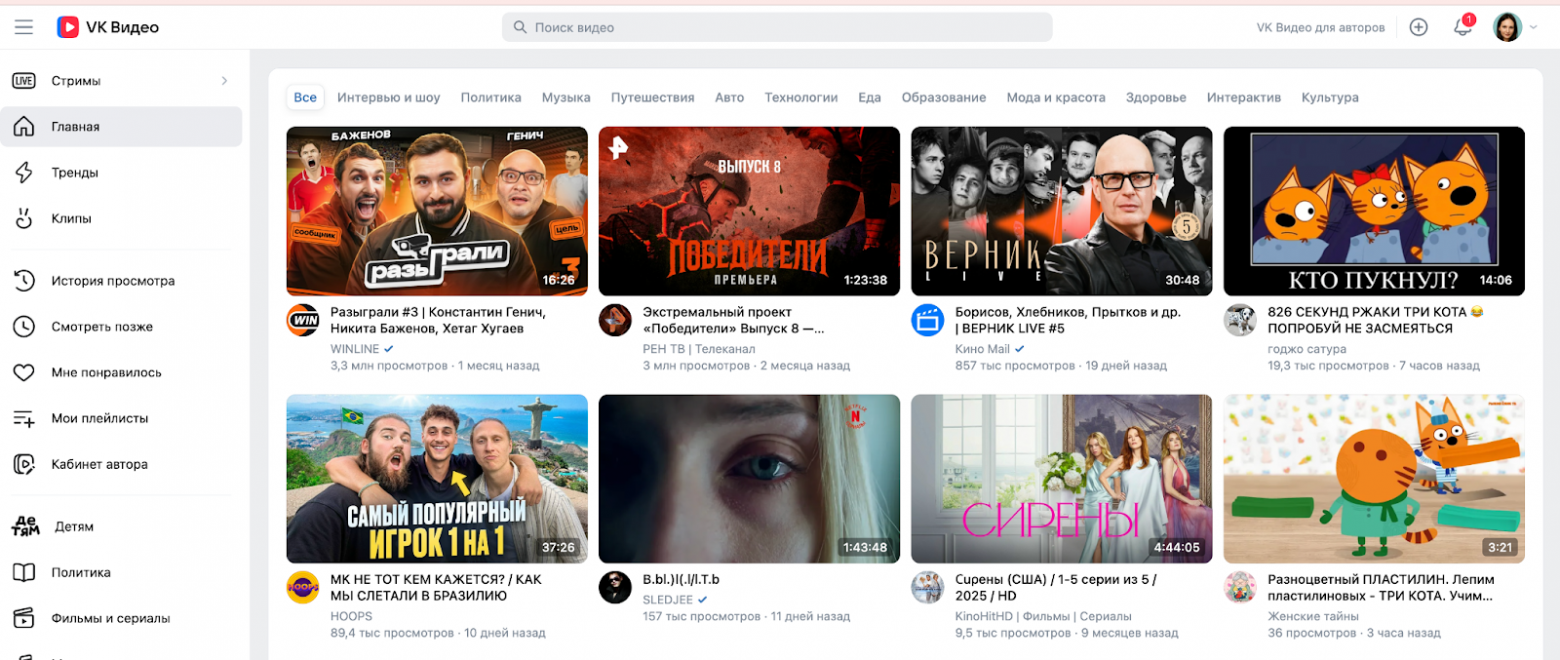
Task: Click the HOOPS channel avatar
Action: [x=302, y=587]
